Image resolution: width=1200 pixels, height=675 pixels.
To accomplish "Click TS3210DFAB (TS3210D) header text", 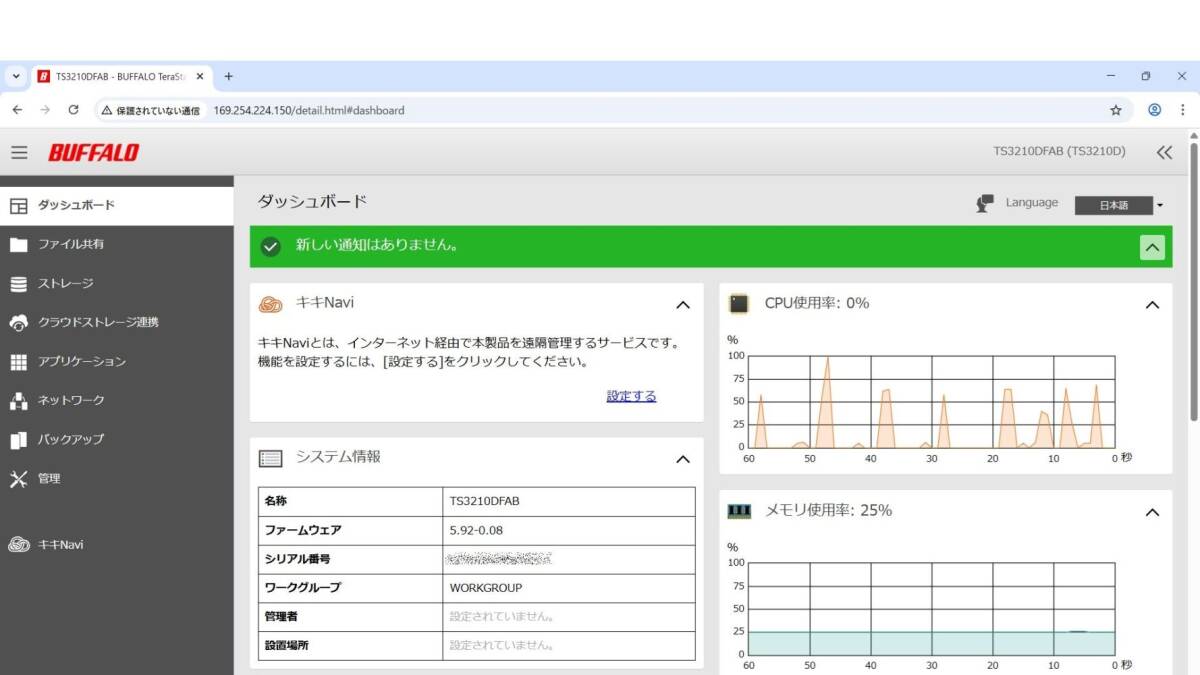I will [x=1059, y=152].
